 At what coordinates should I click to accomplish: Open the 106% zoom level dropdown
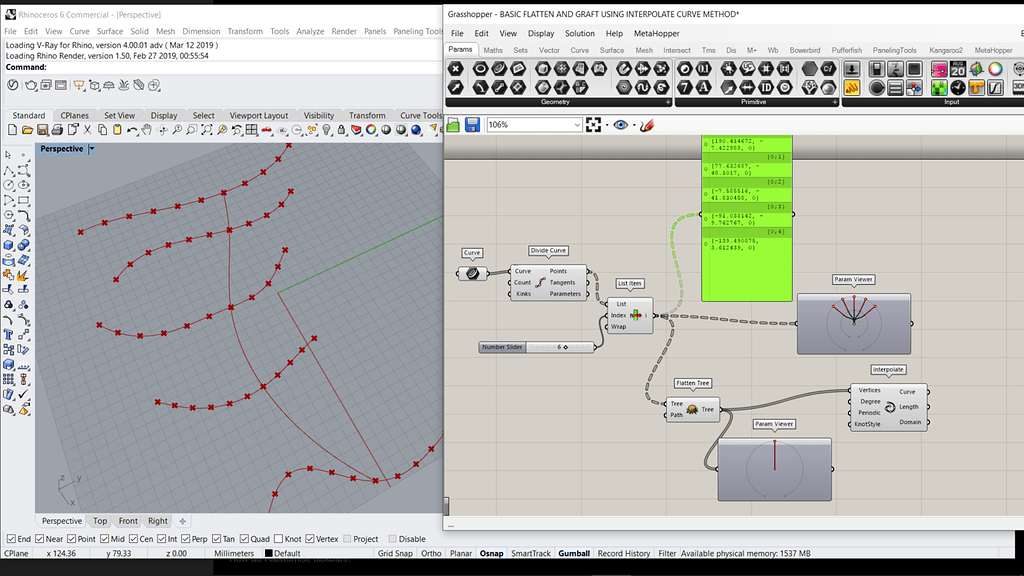tap(577, 125)
